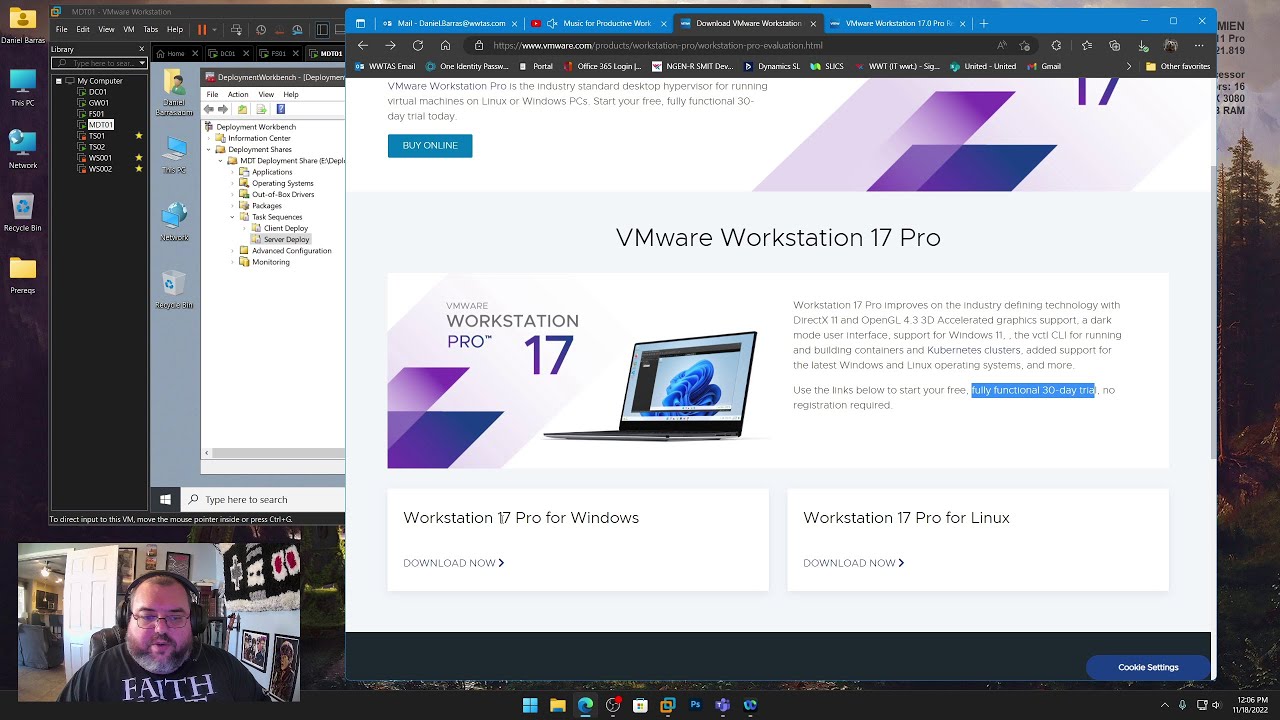Click the BUY ONLINE button

[430, 145]
